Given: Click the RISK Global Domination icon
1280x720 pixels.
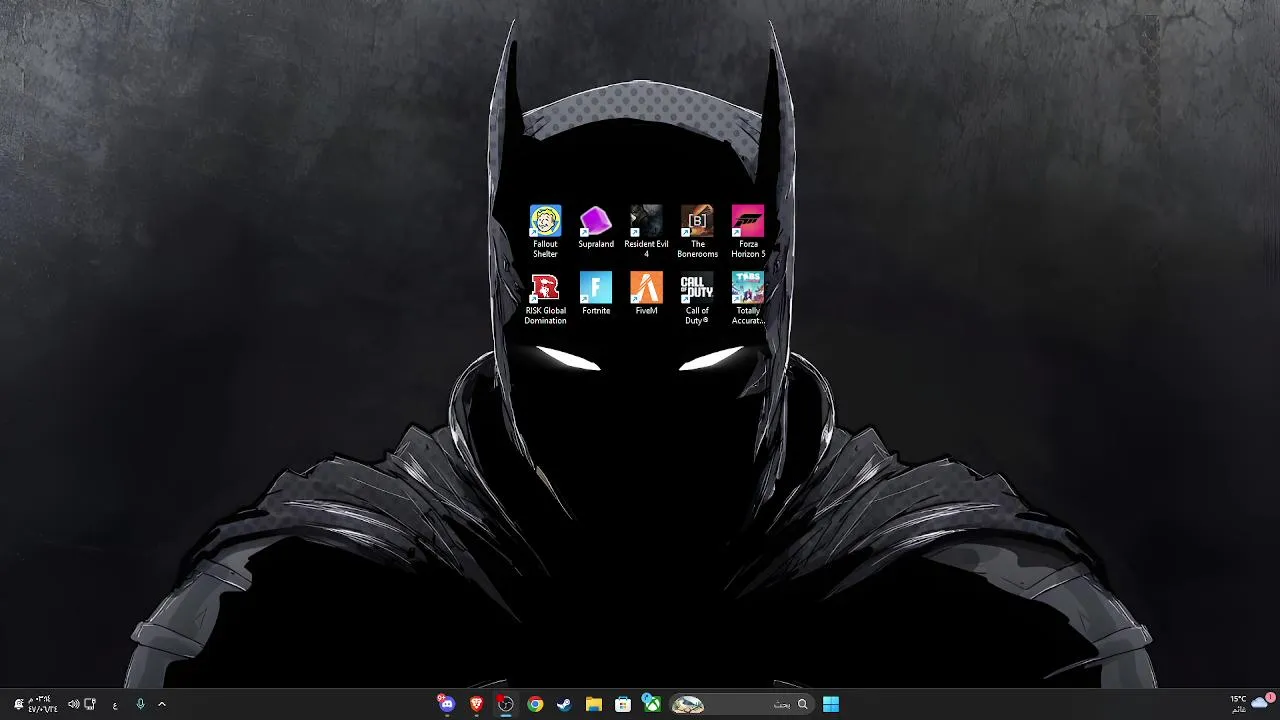Looking at the screenshot, I should point(545,299).
